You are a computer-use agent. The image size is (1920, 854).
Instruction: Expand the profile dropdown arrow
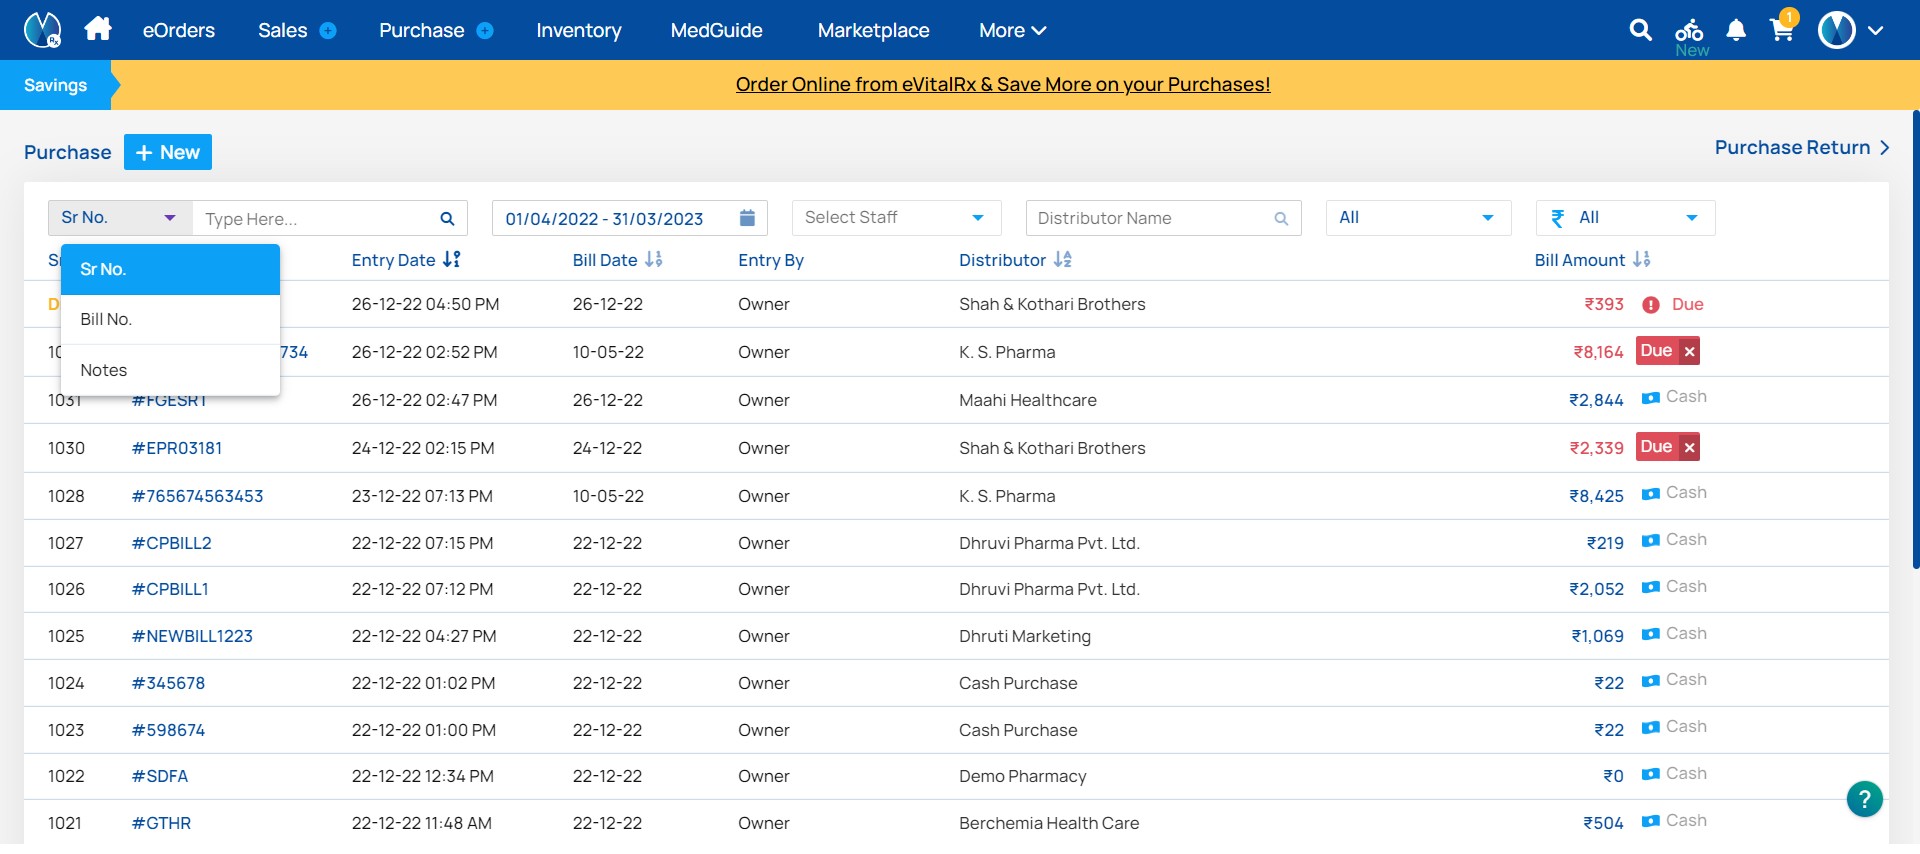(1876, 31)
